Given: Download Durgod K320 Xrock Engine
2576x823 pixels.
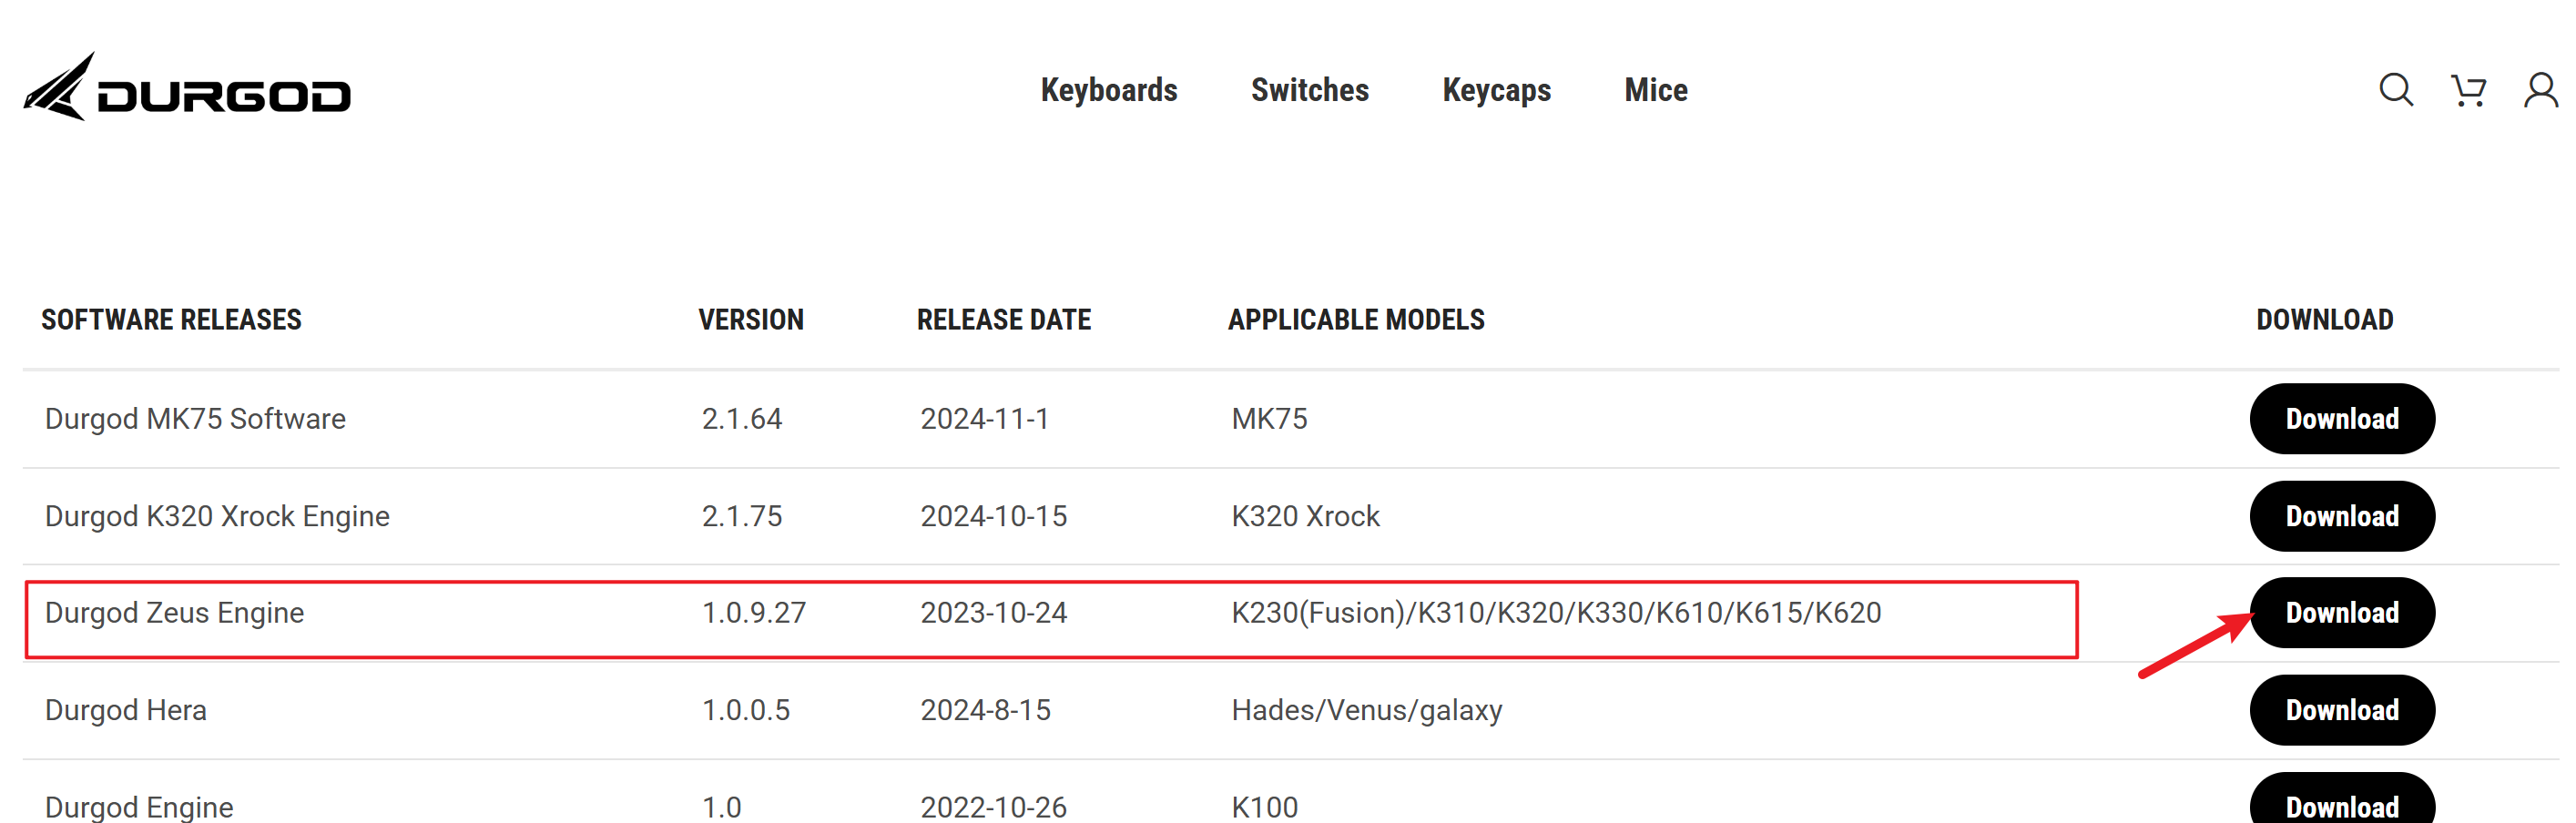Looking at the screenshot, I should (2341, 516).
